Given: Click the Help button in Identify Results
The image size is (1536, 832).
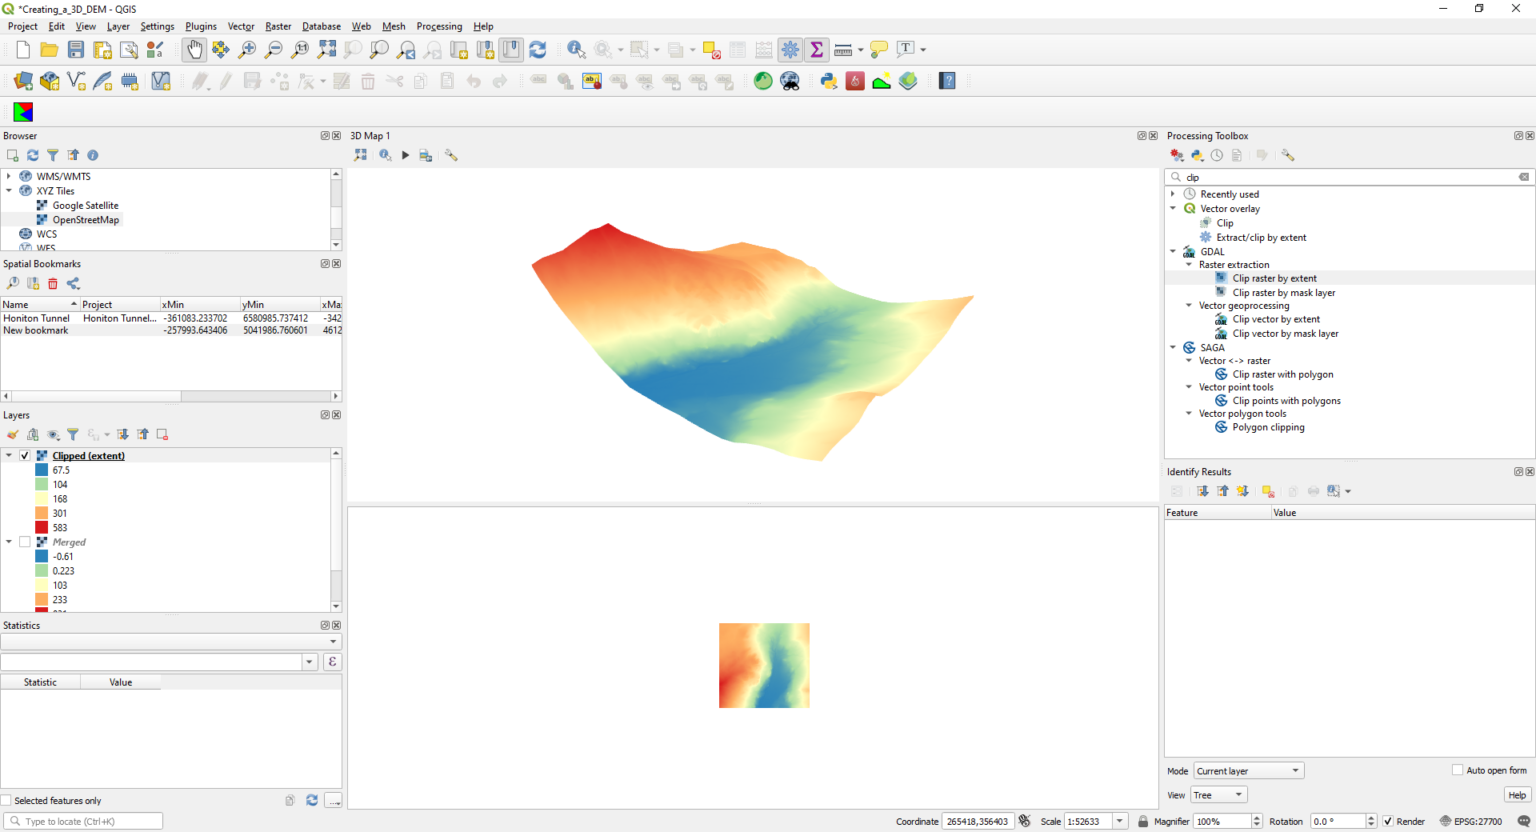Looking at the screenshot, I should (1516, 795).
